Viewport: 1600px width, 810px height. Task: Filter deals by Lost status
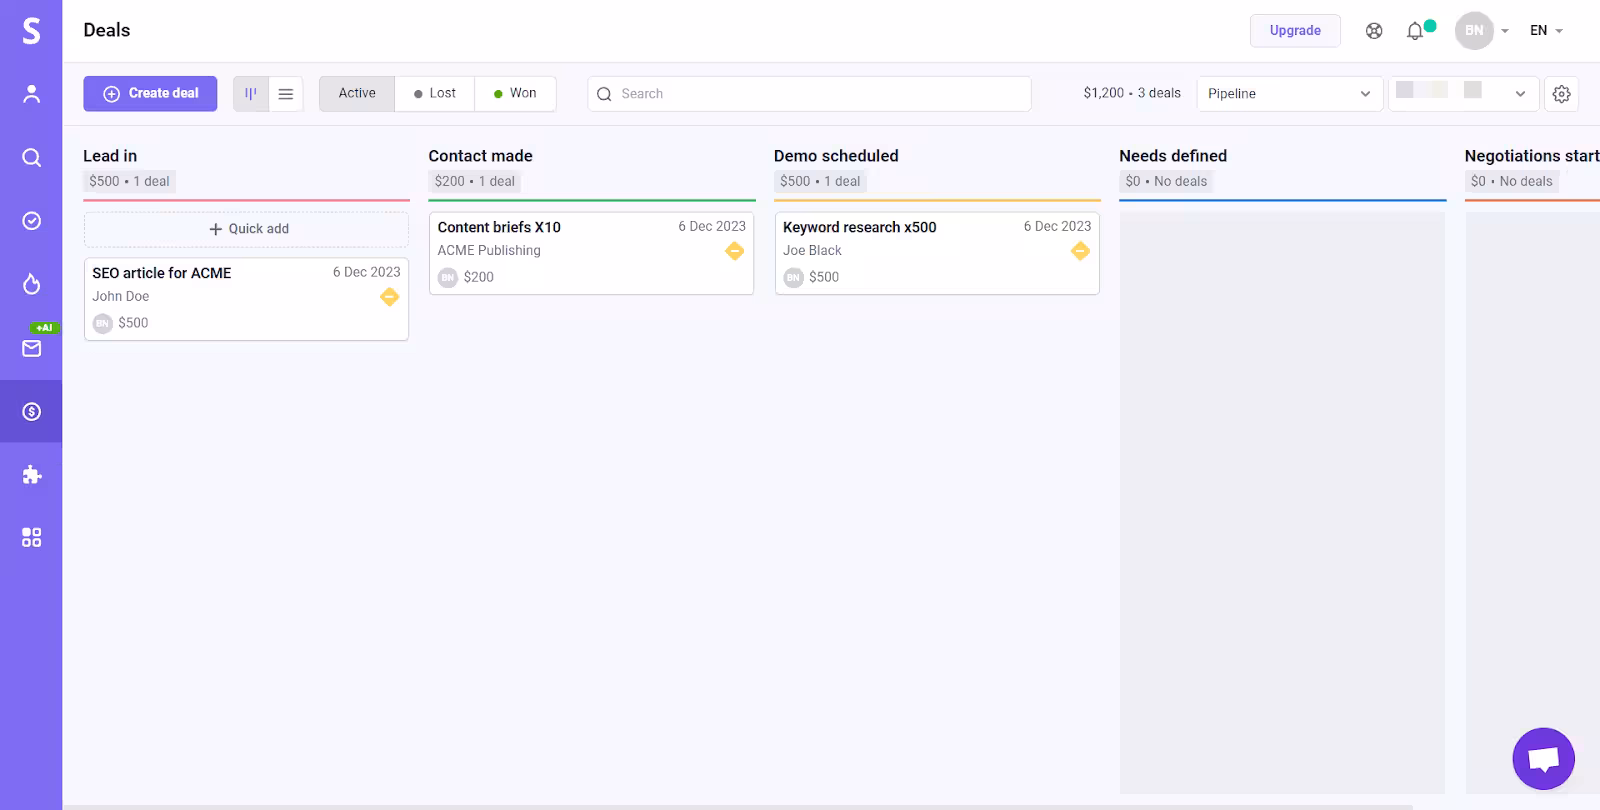(x=435, y=93)
